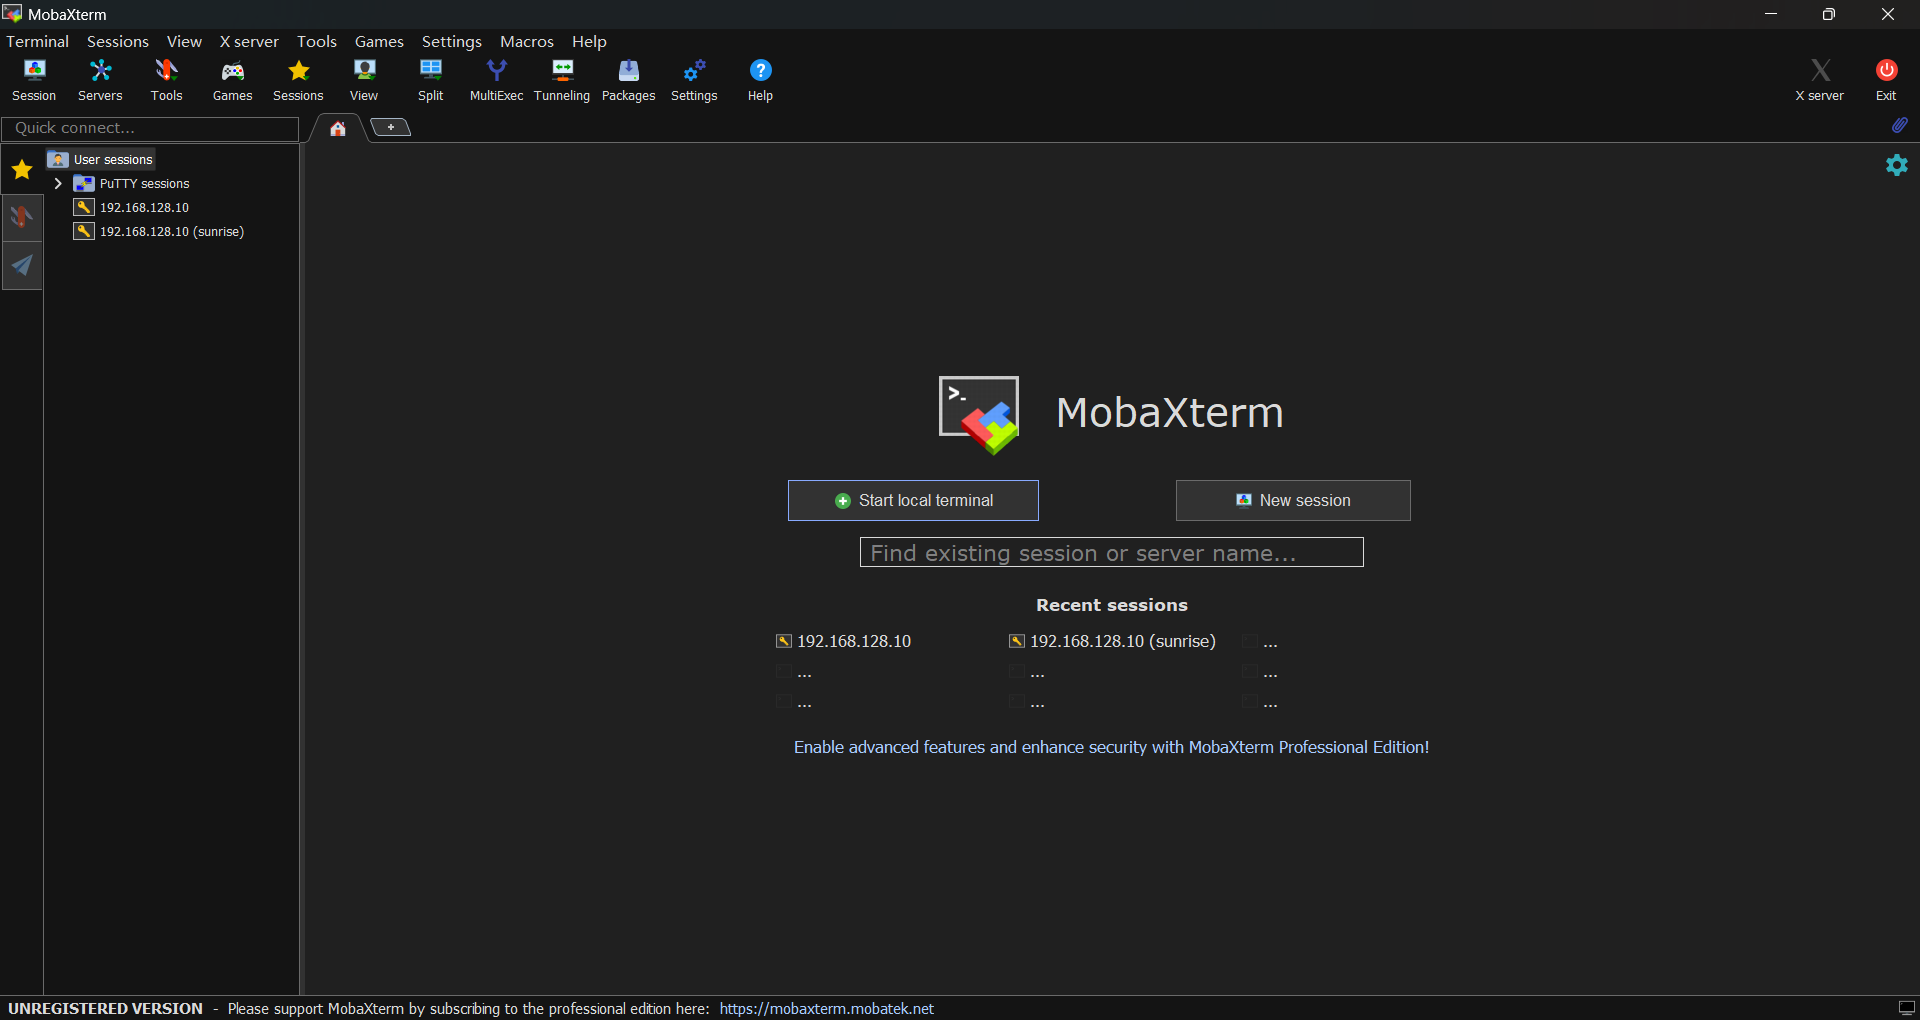The image size is (1920, 1020).
Task: Click the red Exit icon
Action: (1885, 80)
